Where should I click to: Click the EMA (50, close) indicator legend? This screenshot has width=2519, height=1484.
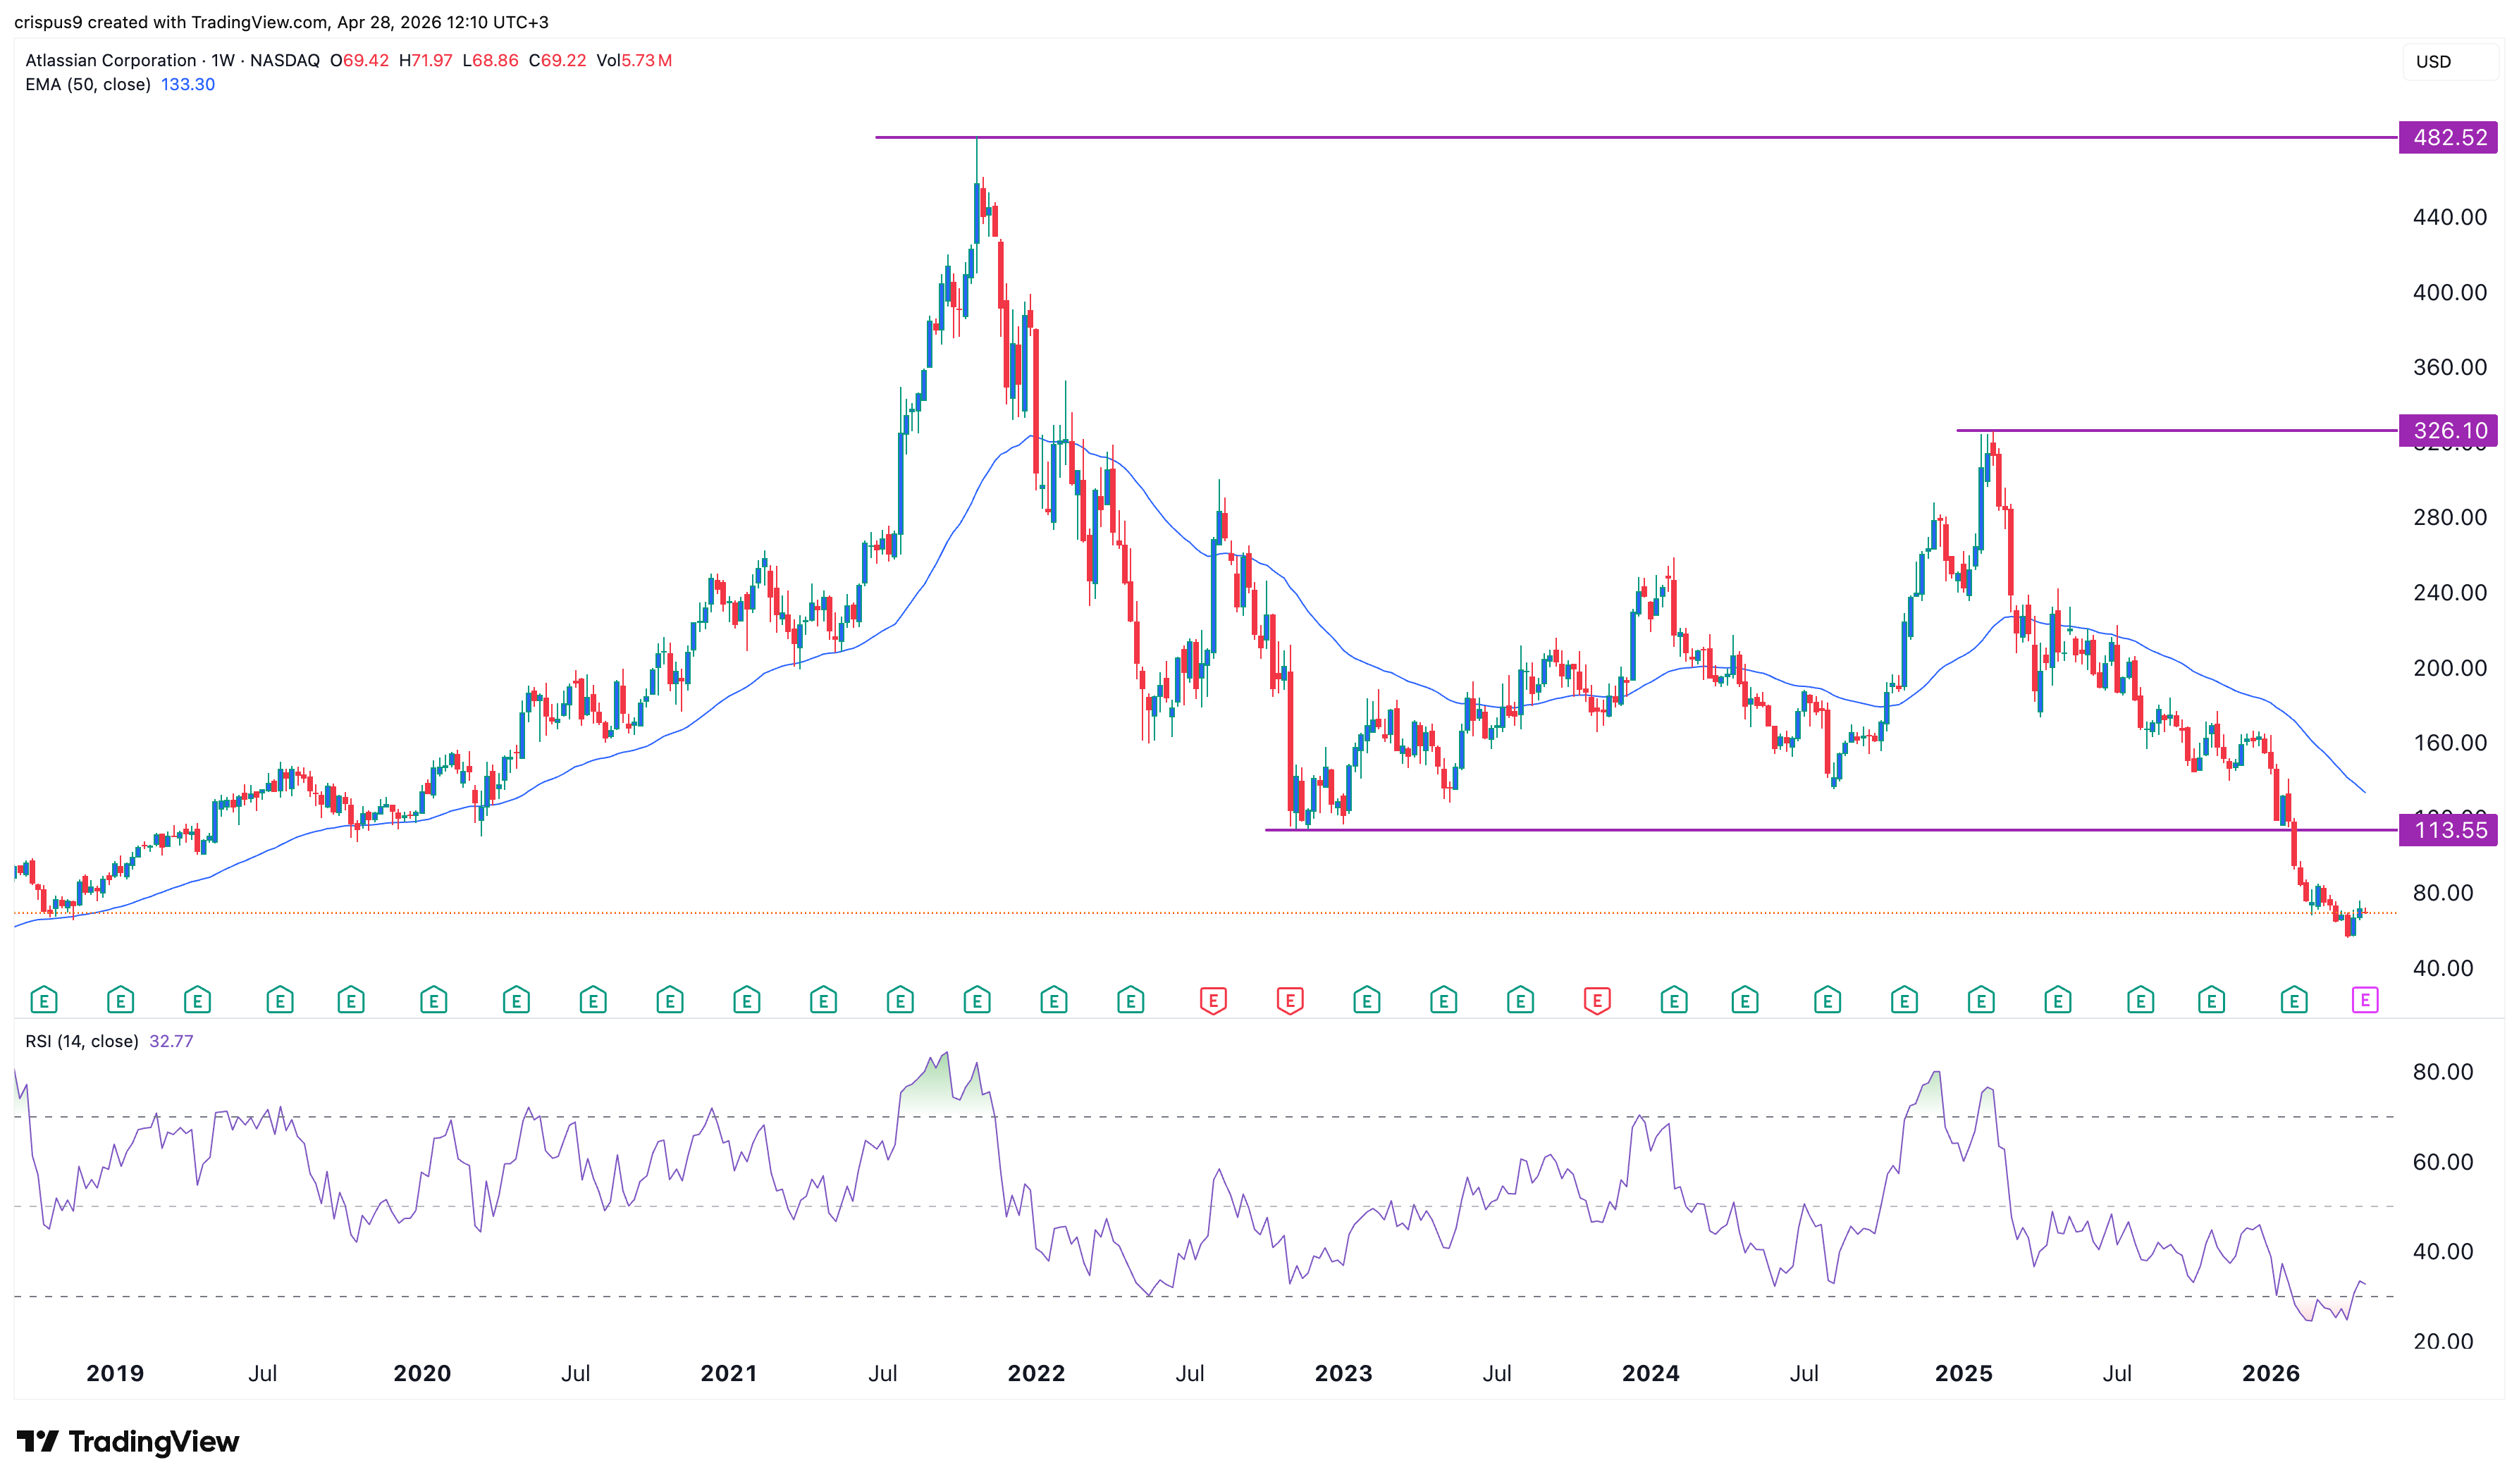click(x=88, y=85)
